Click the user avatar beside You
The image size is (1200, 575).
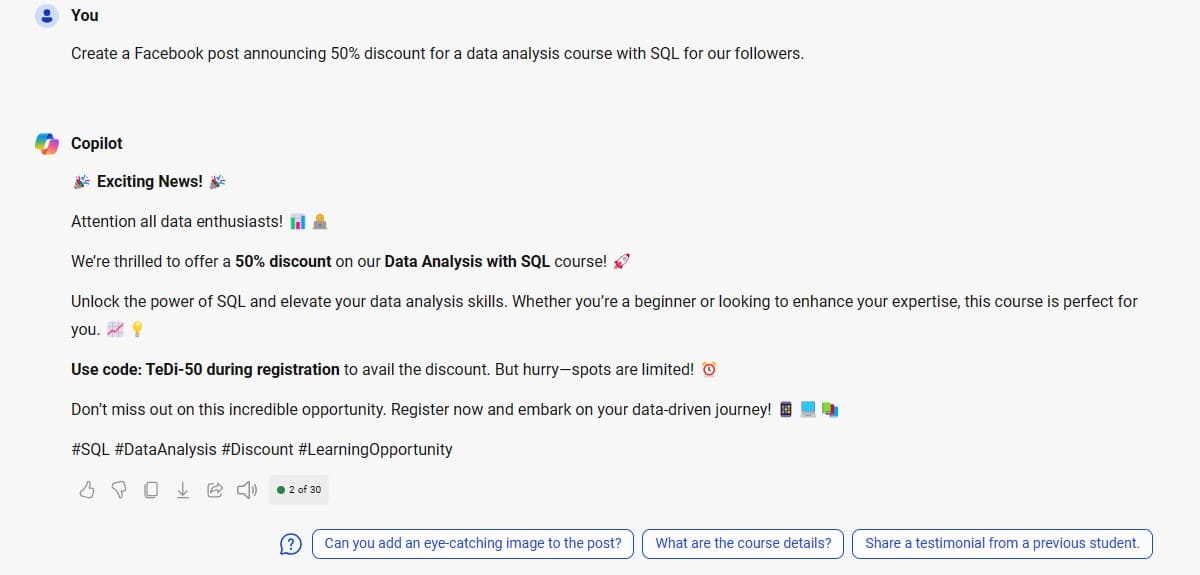[46, 16]
